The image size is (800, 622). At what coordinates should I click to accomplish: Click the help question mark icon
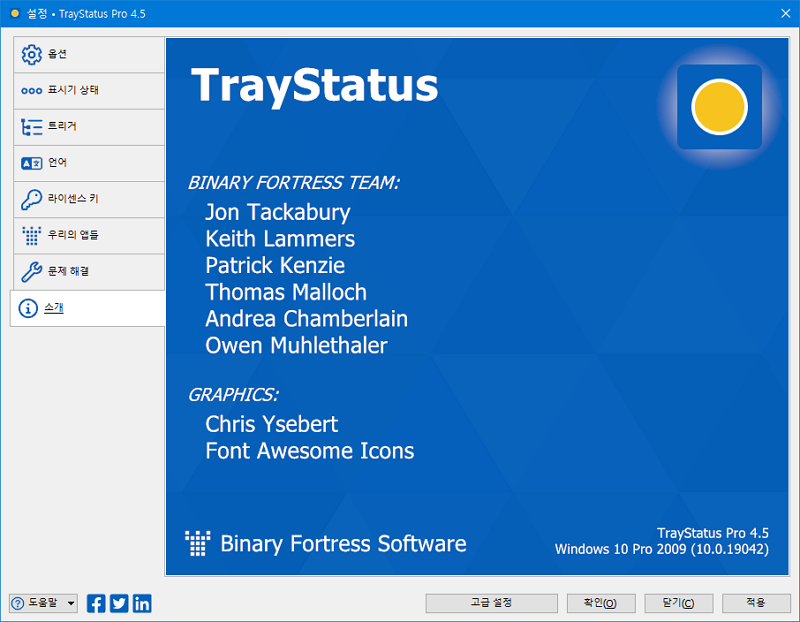pos(17,604)
